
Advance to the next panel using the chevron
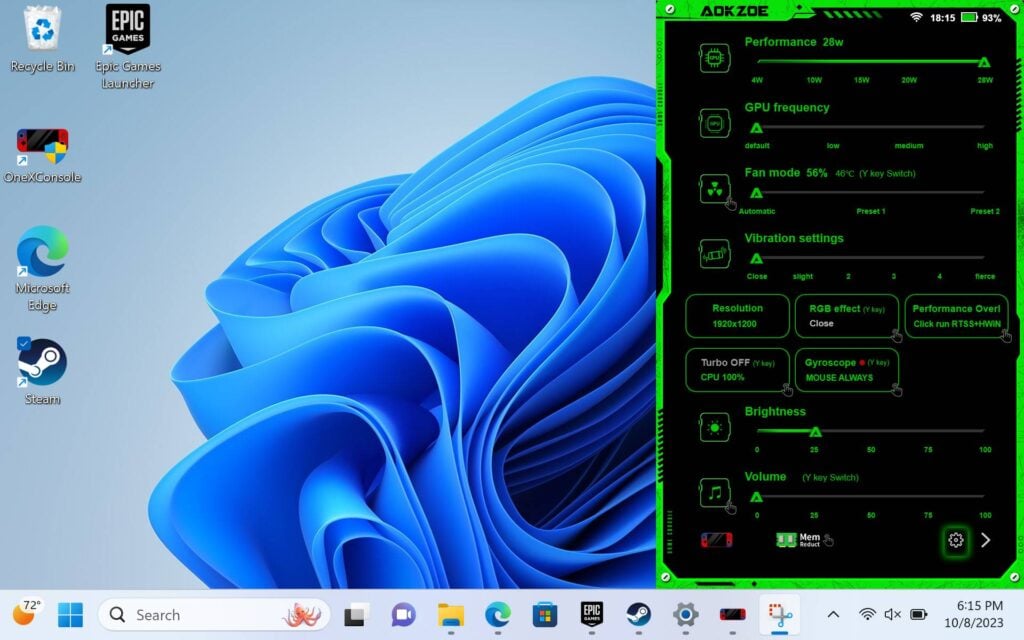click(986, 540)
